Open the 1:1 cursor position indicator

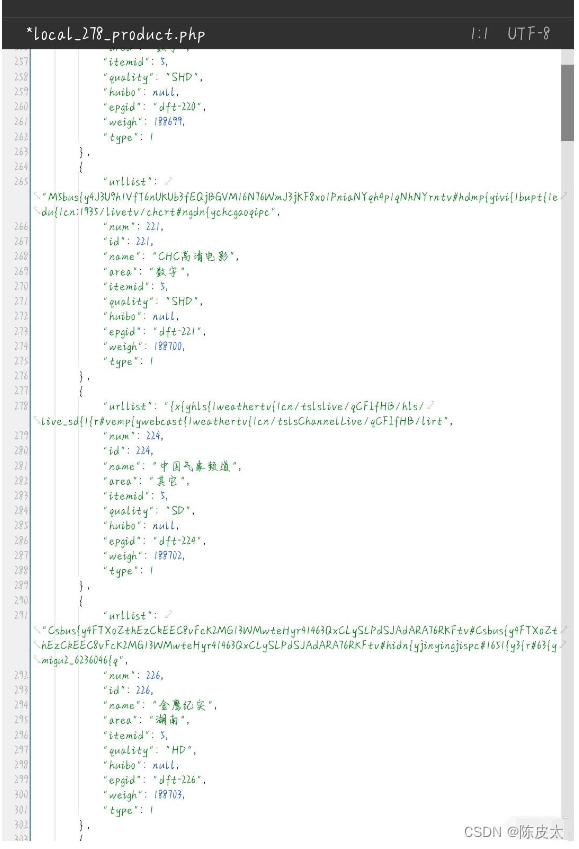coord(479,34)
